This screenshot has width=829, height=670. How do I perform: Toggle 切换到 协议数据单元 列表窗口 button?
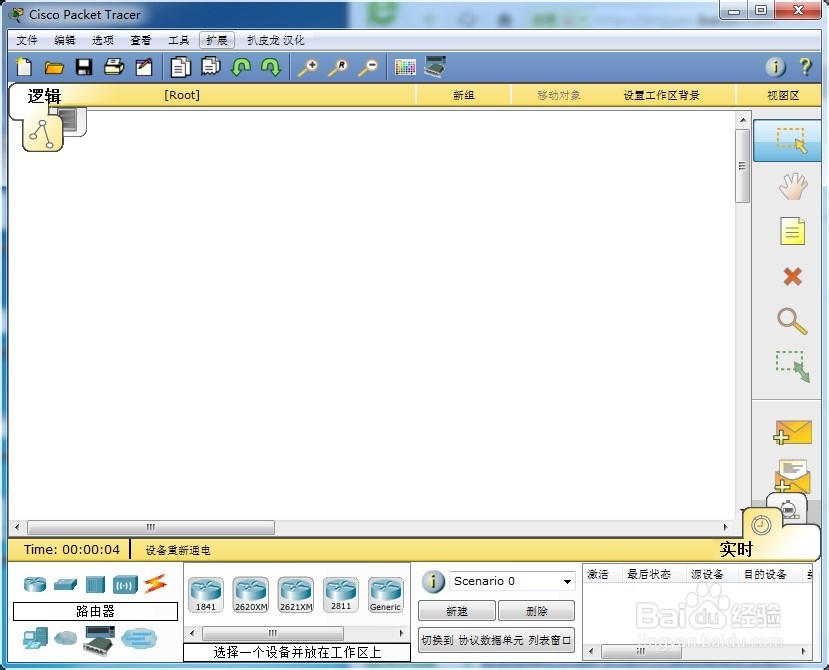496,640
